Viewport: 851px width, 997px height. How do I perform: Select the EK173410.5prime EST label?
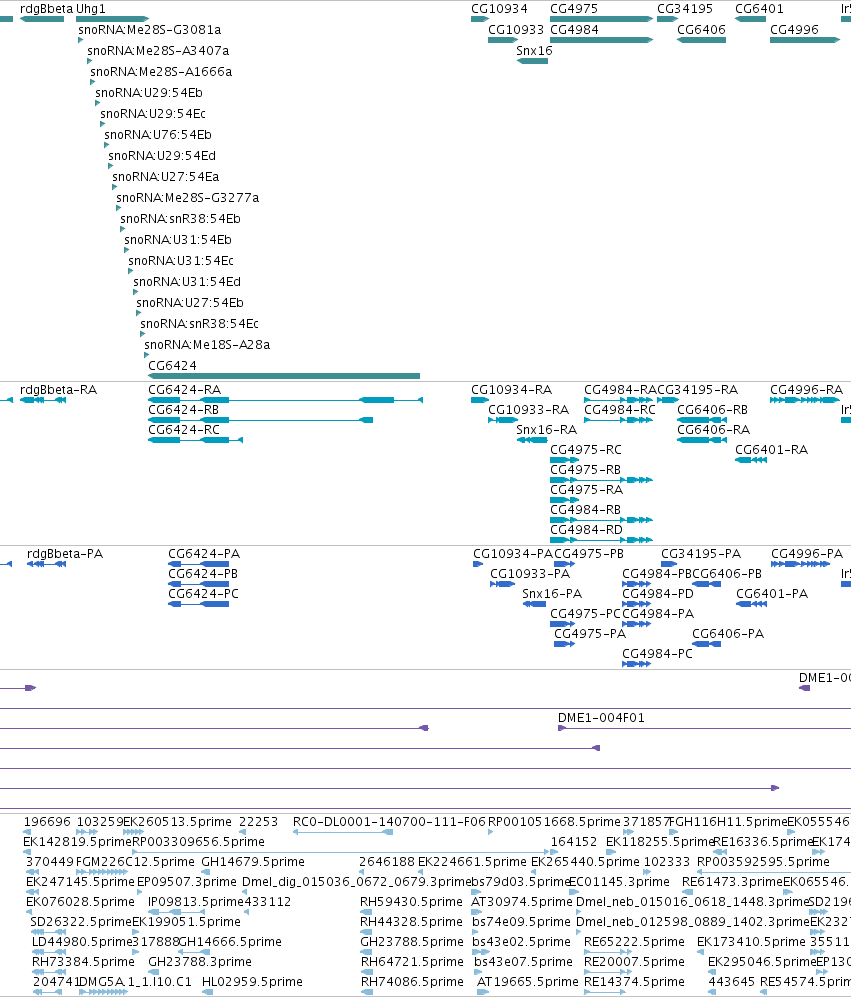tap(751, 942)
